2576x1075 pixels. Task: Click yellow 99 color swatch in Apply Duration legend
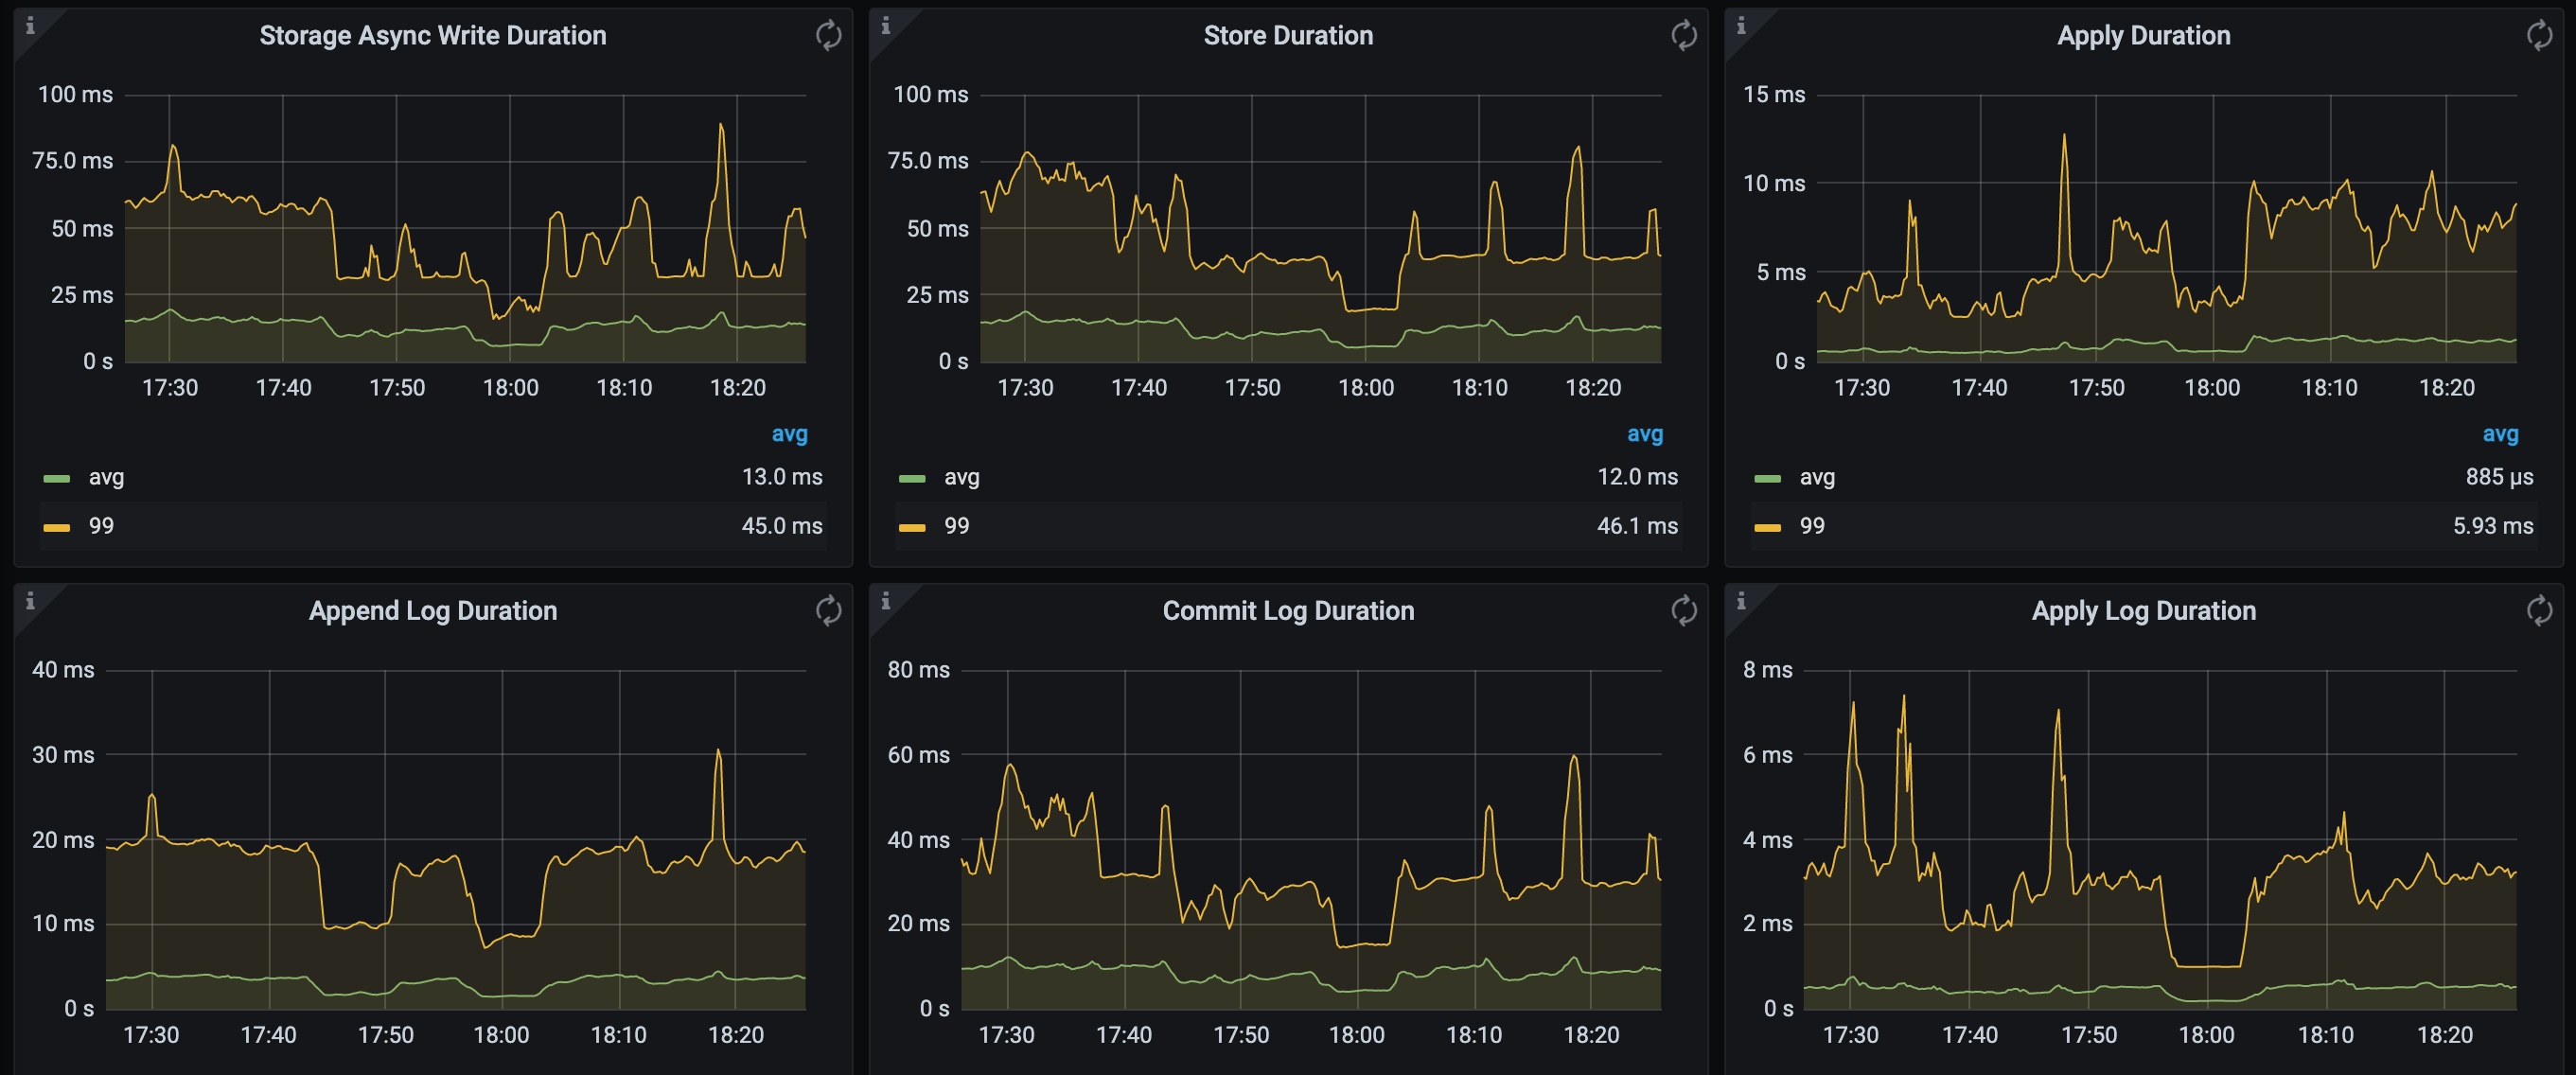1767,528
